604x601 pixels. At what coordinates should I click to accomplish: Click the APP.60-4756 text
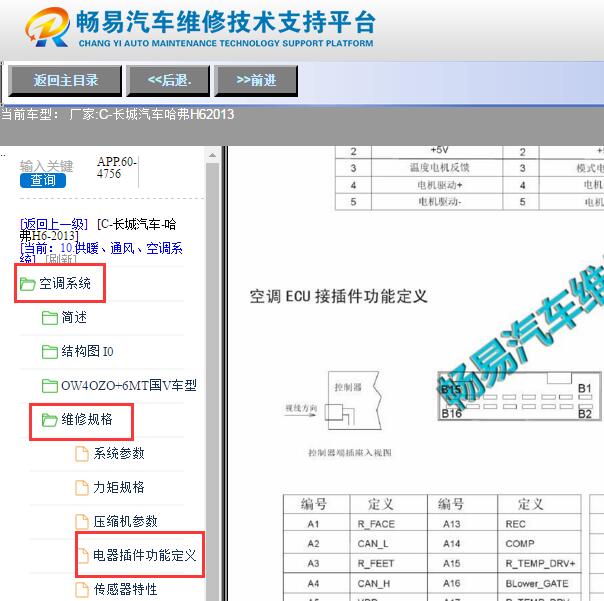(117, 168)
